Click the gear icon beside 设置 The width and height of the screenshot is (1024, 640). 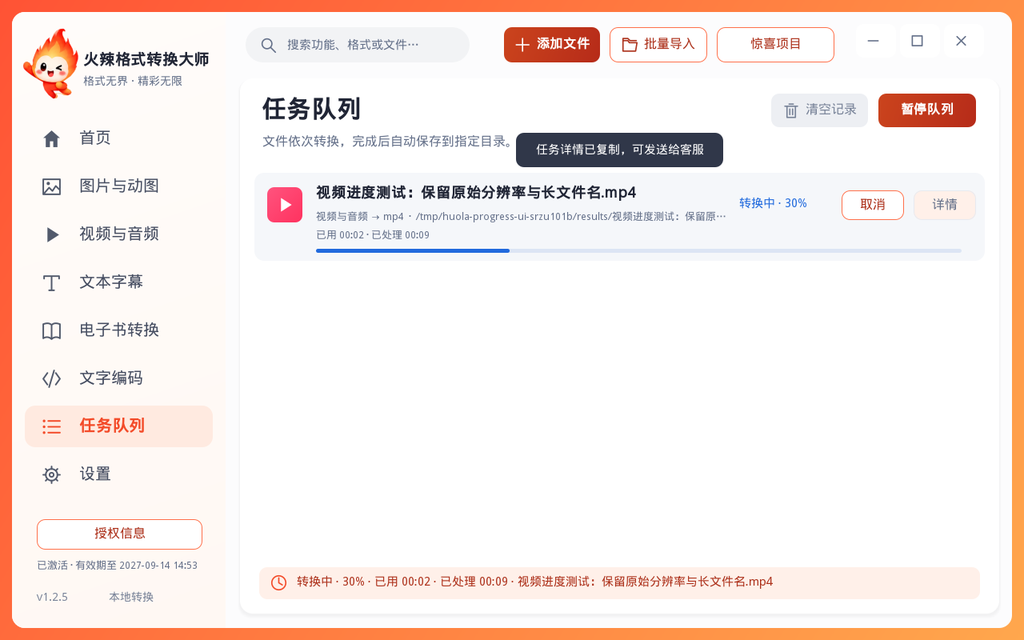coord(52,475)
